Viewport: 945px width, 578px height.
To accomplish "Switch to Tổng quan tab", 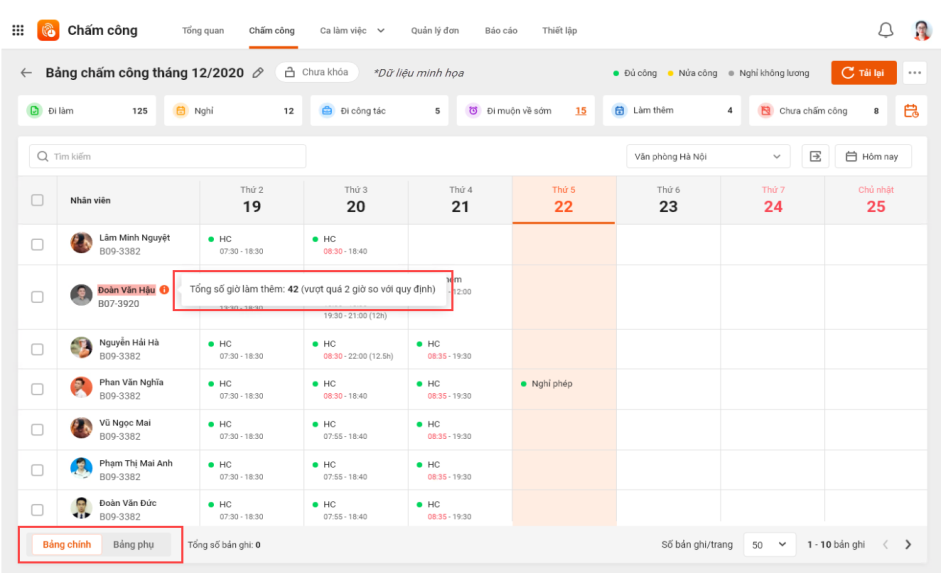I will (x=202, y=31).
